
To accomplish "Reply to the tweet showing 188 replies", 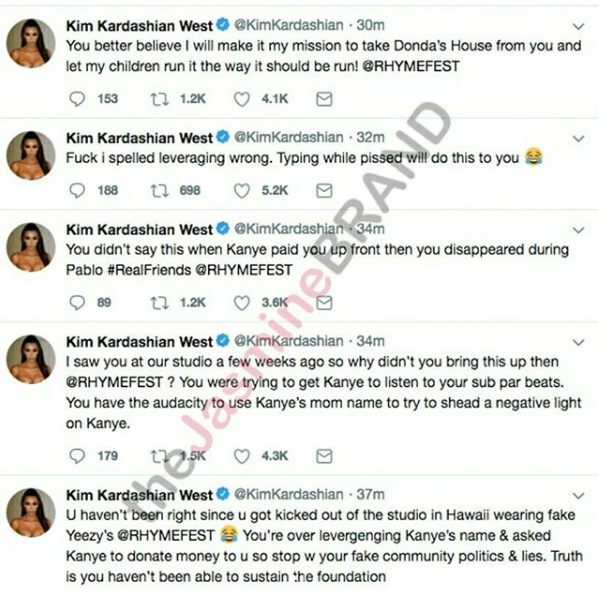I will pyautogui.click(x=77, y=190).
